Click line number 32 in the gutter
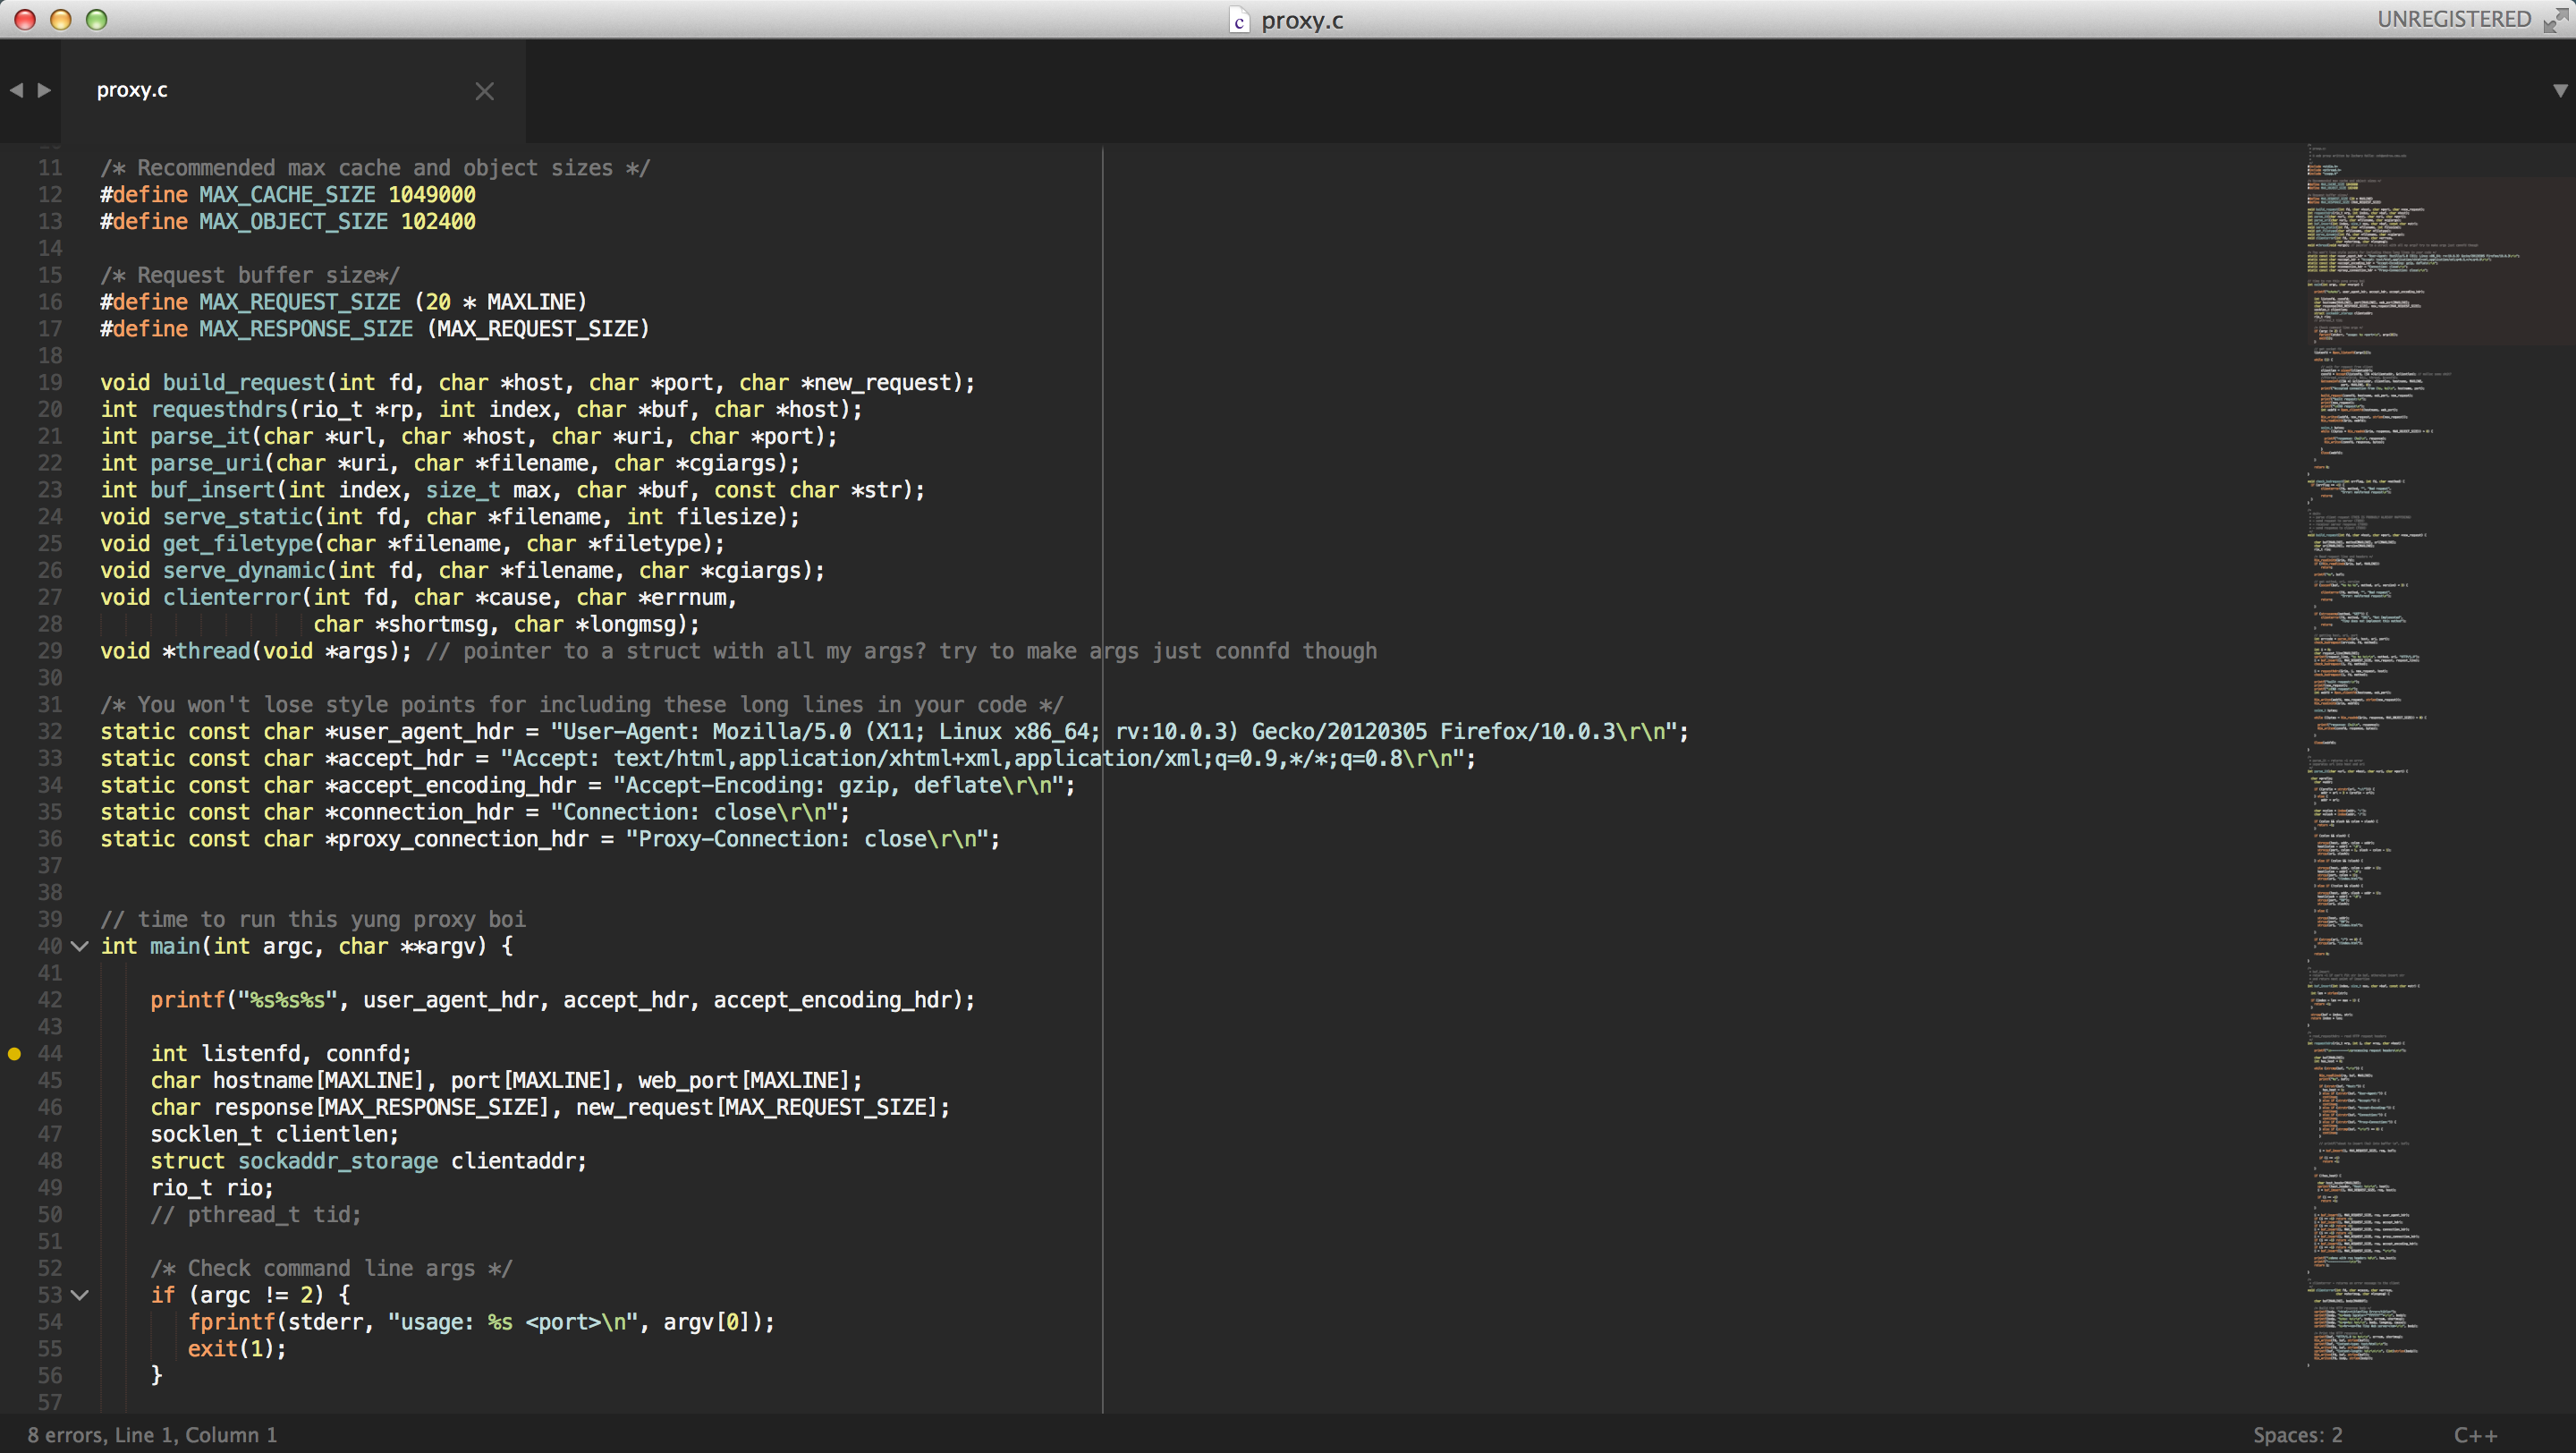The image size is (2576, 1453). point(50,732)
